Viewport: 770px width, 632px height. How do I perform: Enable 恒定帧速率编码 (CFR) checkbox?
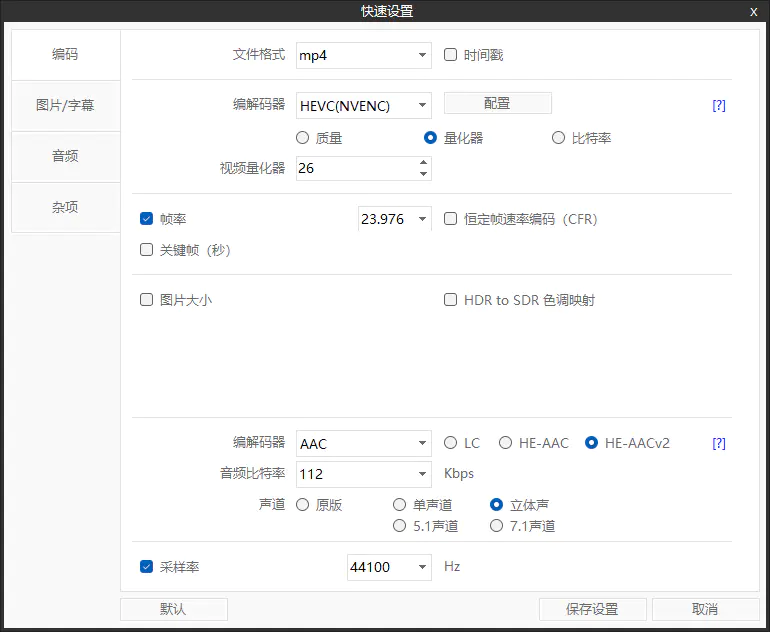coord(451,218)
